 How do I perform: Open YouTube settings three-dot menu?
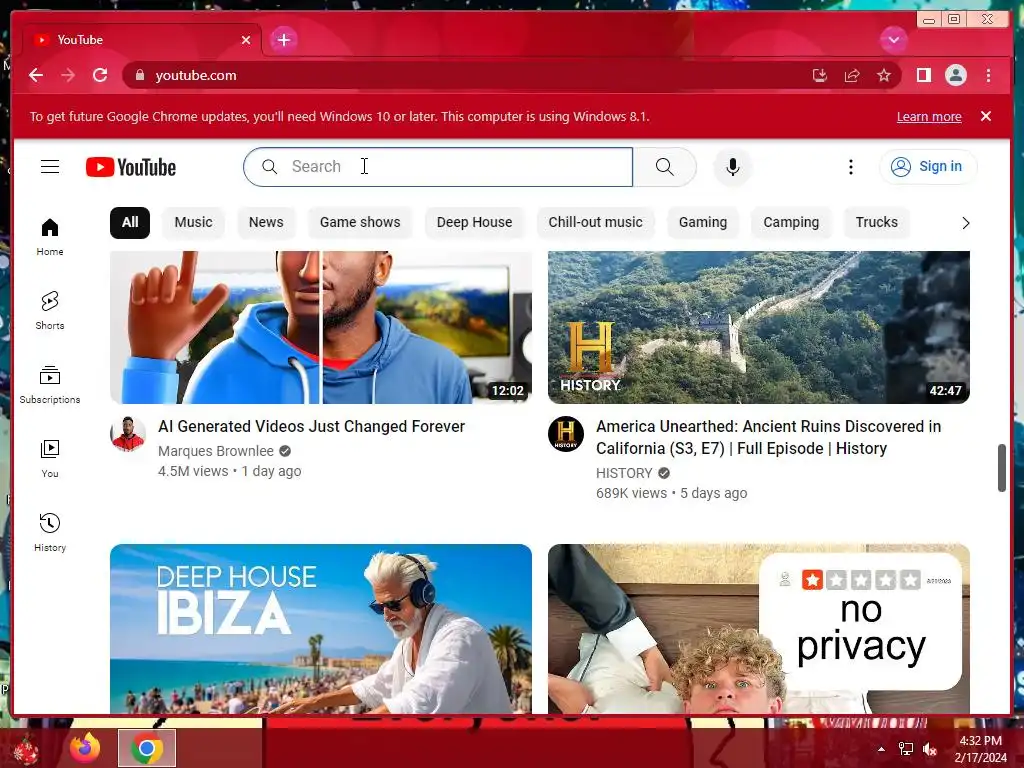[850, 167]
